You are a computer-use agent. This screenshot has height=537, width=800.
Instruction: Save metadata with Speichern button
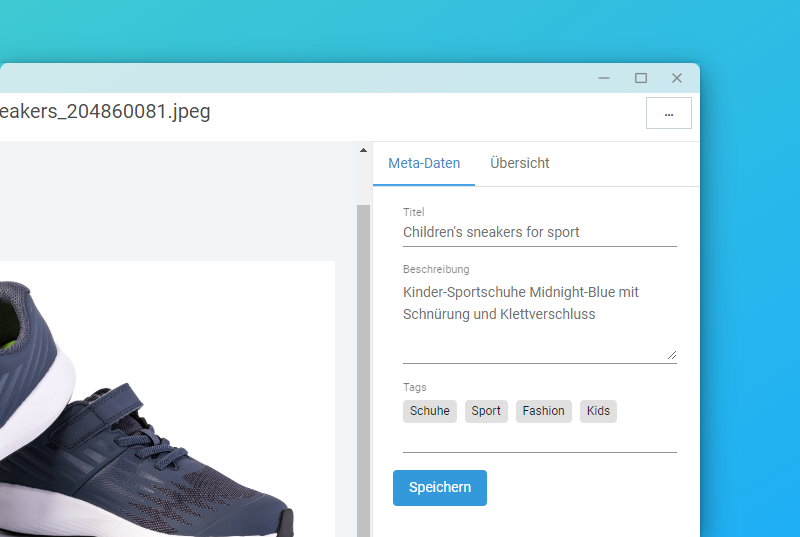coord(440,488)
